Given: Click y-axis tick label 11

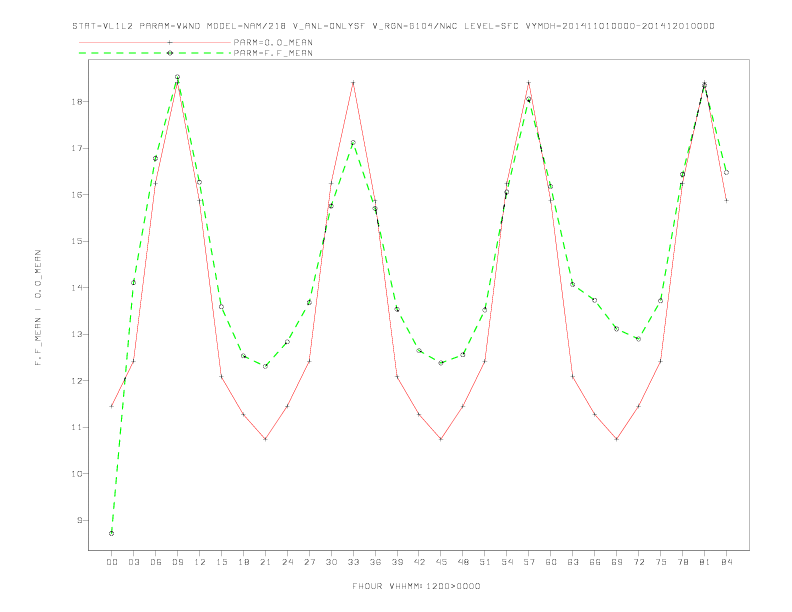Looking at the screenshot, I should click(x=77, y=427).
